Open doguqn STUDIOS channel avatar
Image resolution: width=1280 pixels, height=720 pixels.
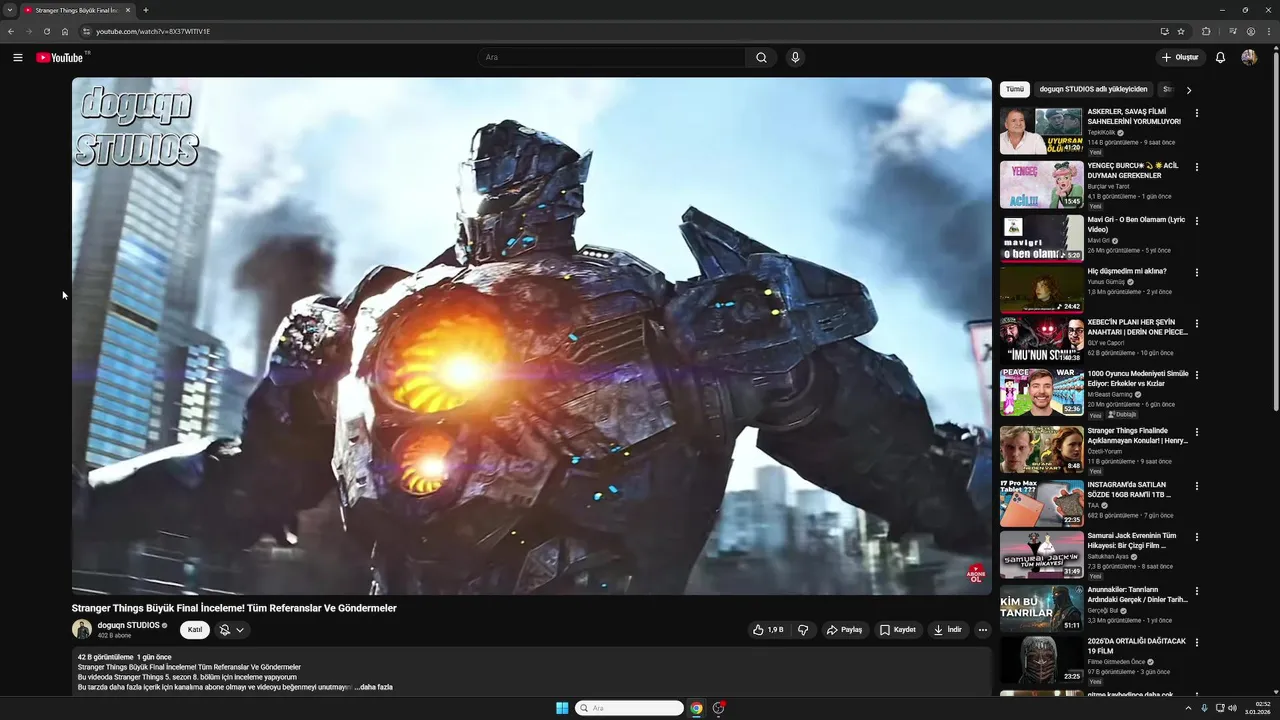pos(82,629)
